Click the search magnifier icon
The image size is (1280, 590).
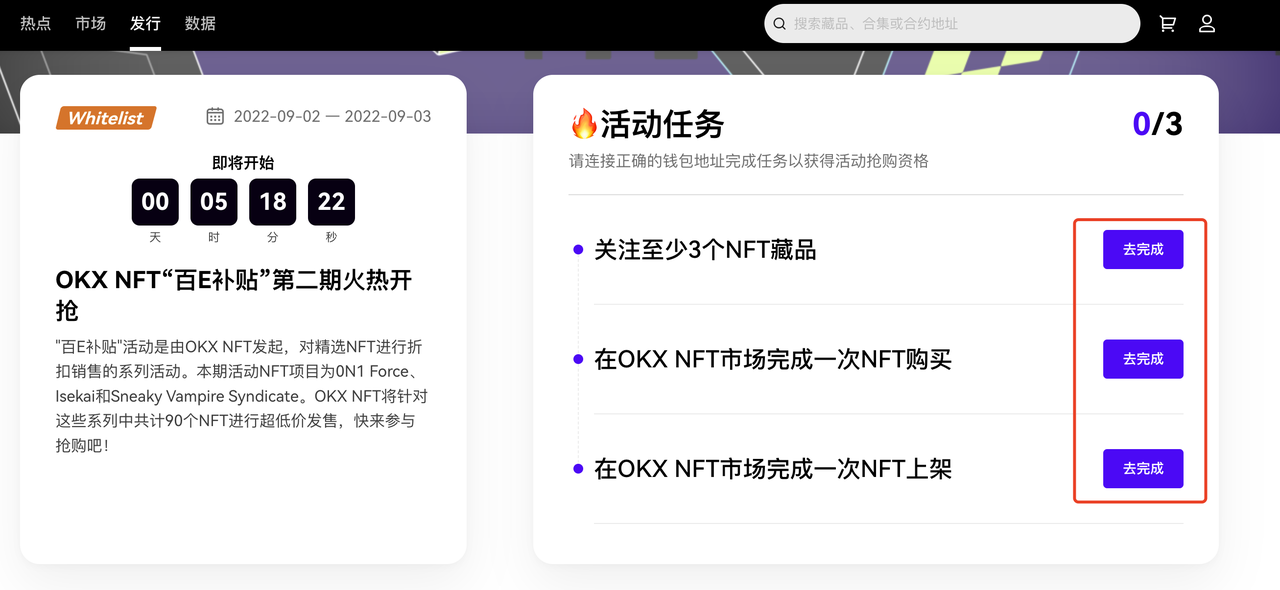coord(780,23)
